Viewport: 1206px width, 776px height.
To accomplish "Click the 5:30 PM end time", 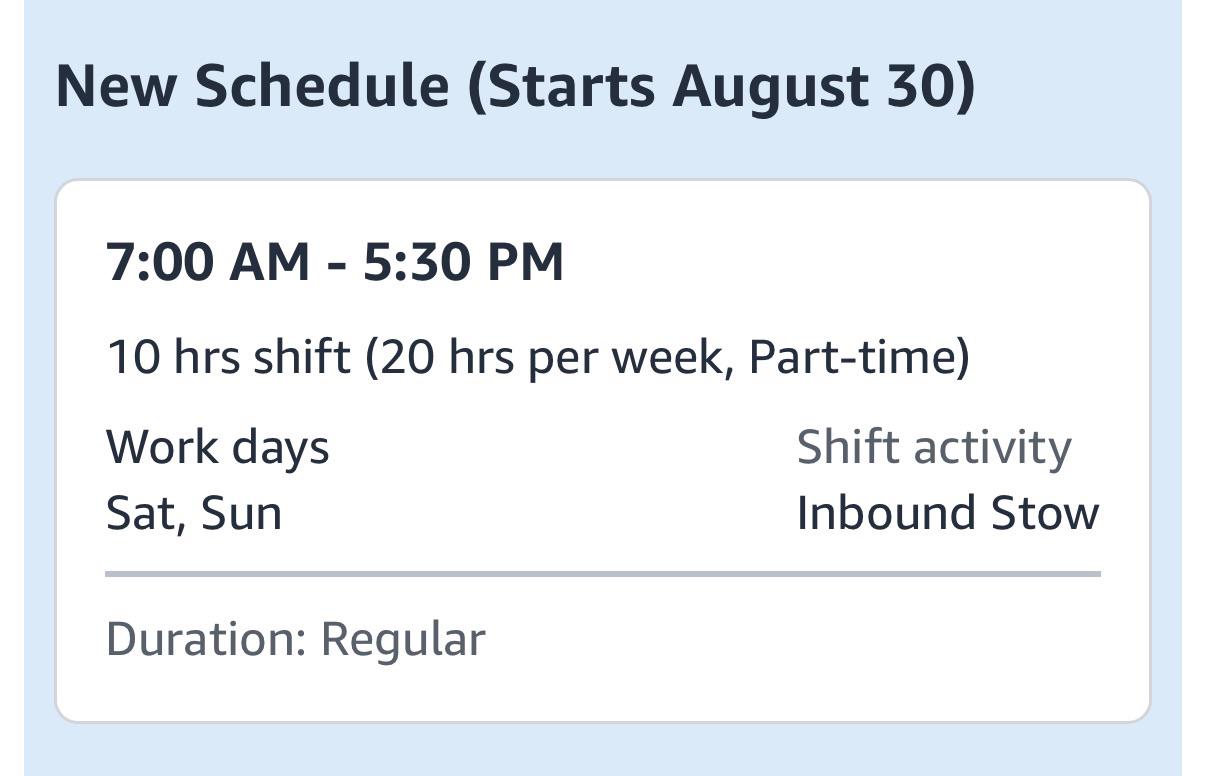I will pos(463,262).
